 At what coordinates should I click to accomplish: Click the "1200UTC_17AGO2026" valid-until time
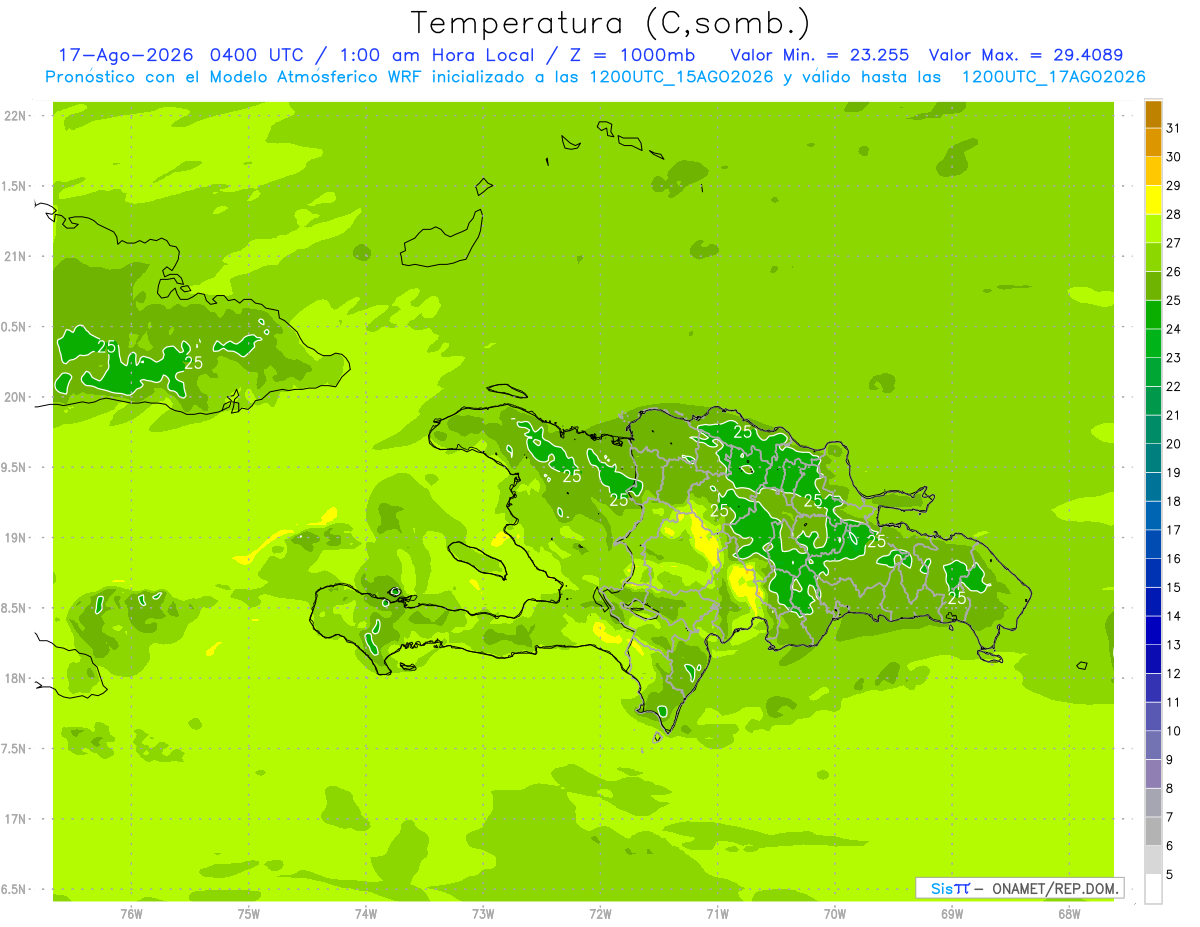pos(1053,77)
